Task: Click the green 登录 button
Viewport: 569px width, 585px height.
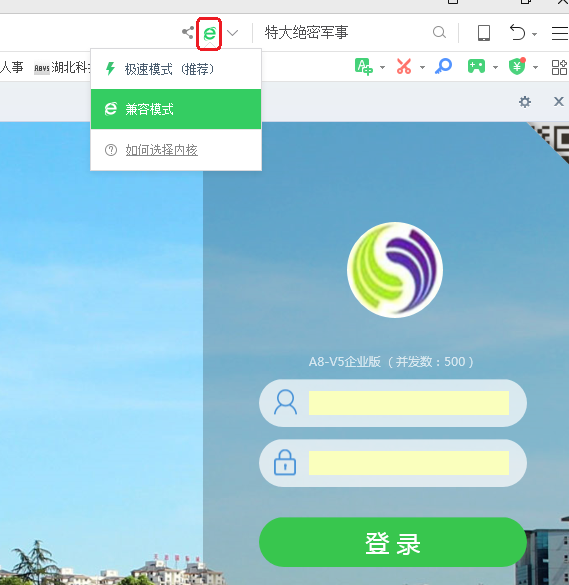Action: tap(393, 542)
